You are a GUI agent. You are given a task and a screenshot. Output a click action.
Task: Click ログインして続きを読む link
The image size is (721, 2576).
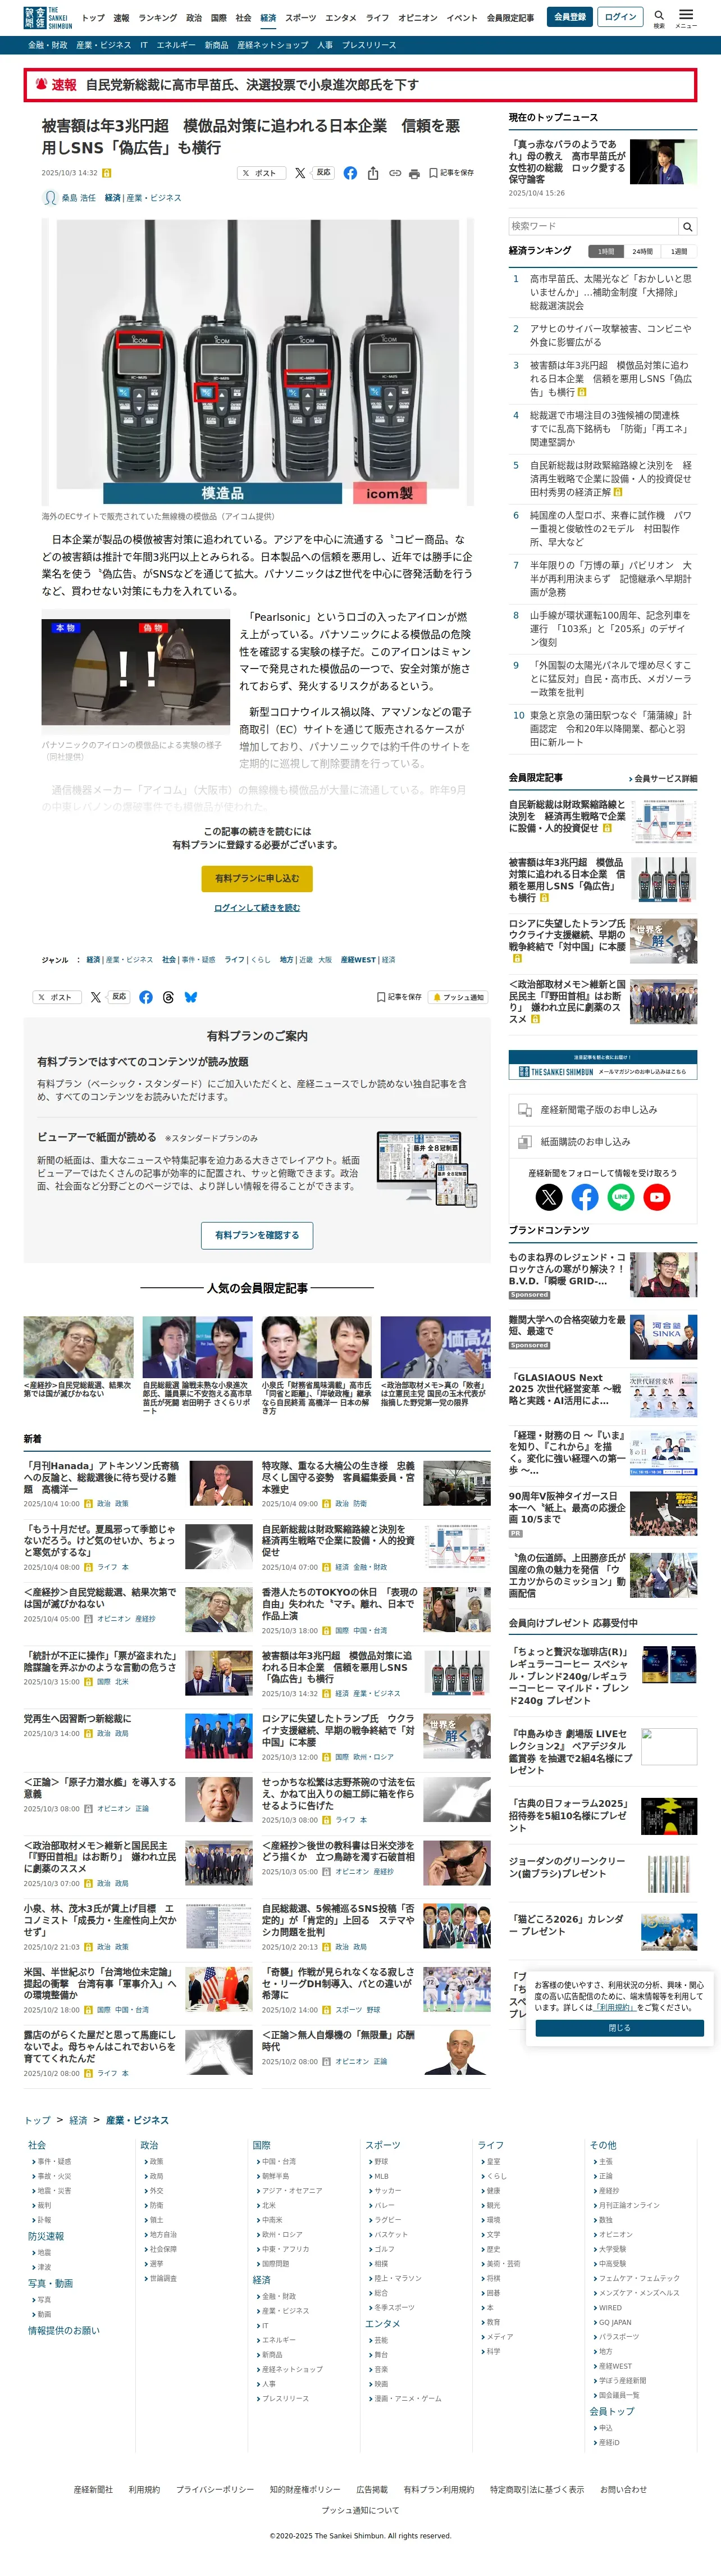(x=257, y=908)
